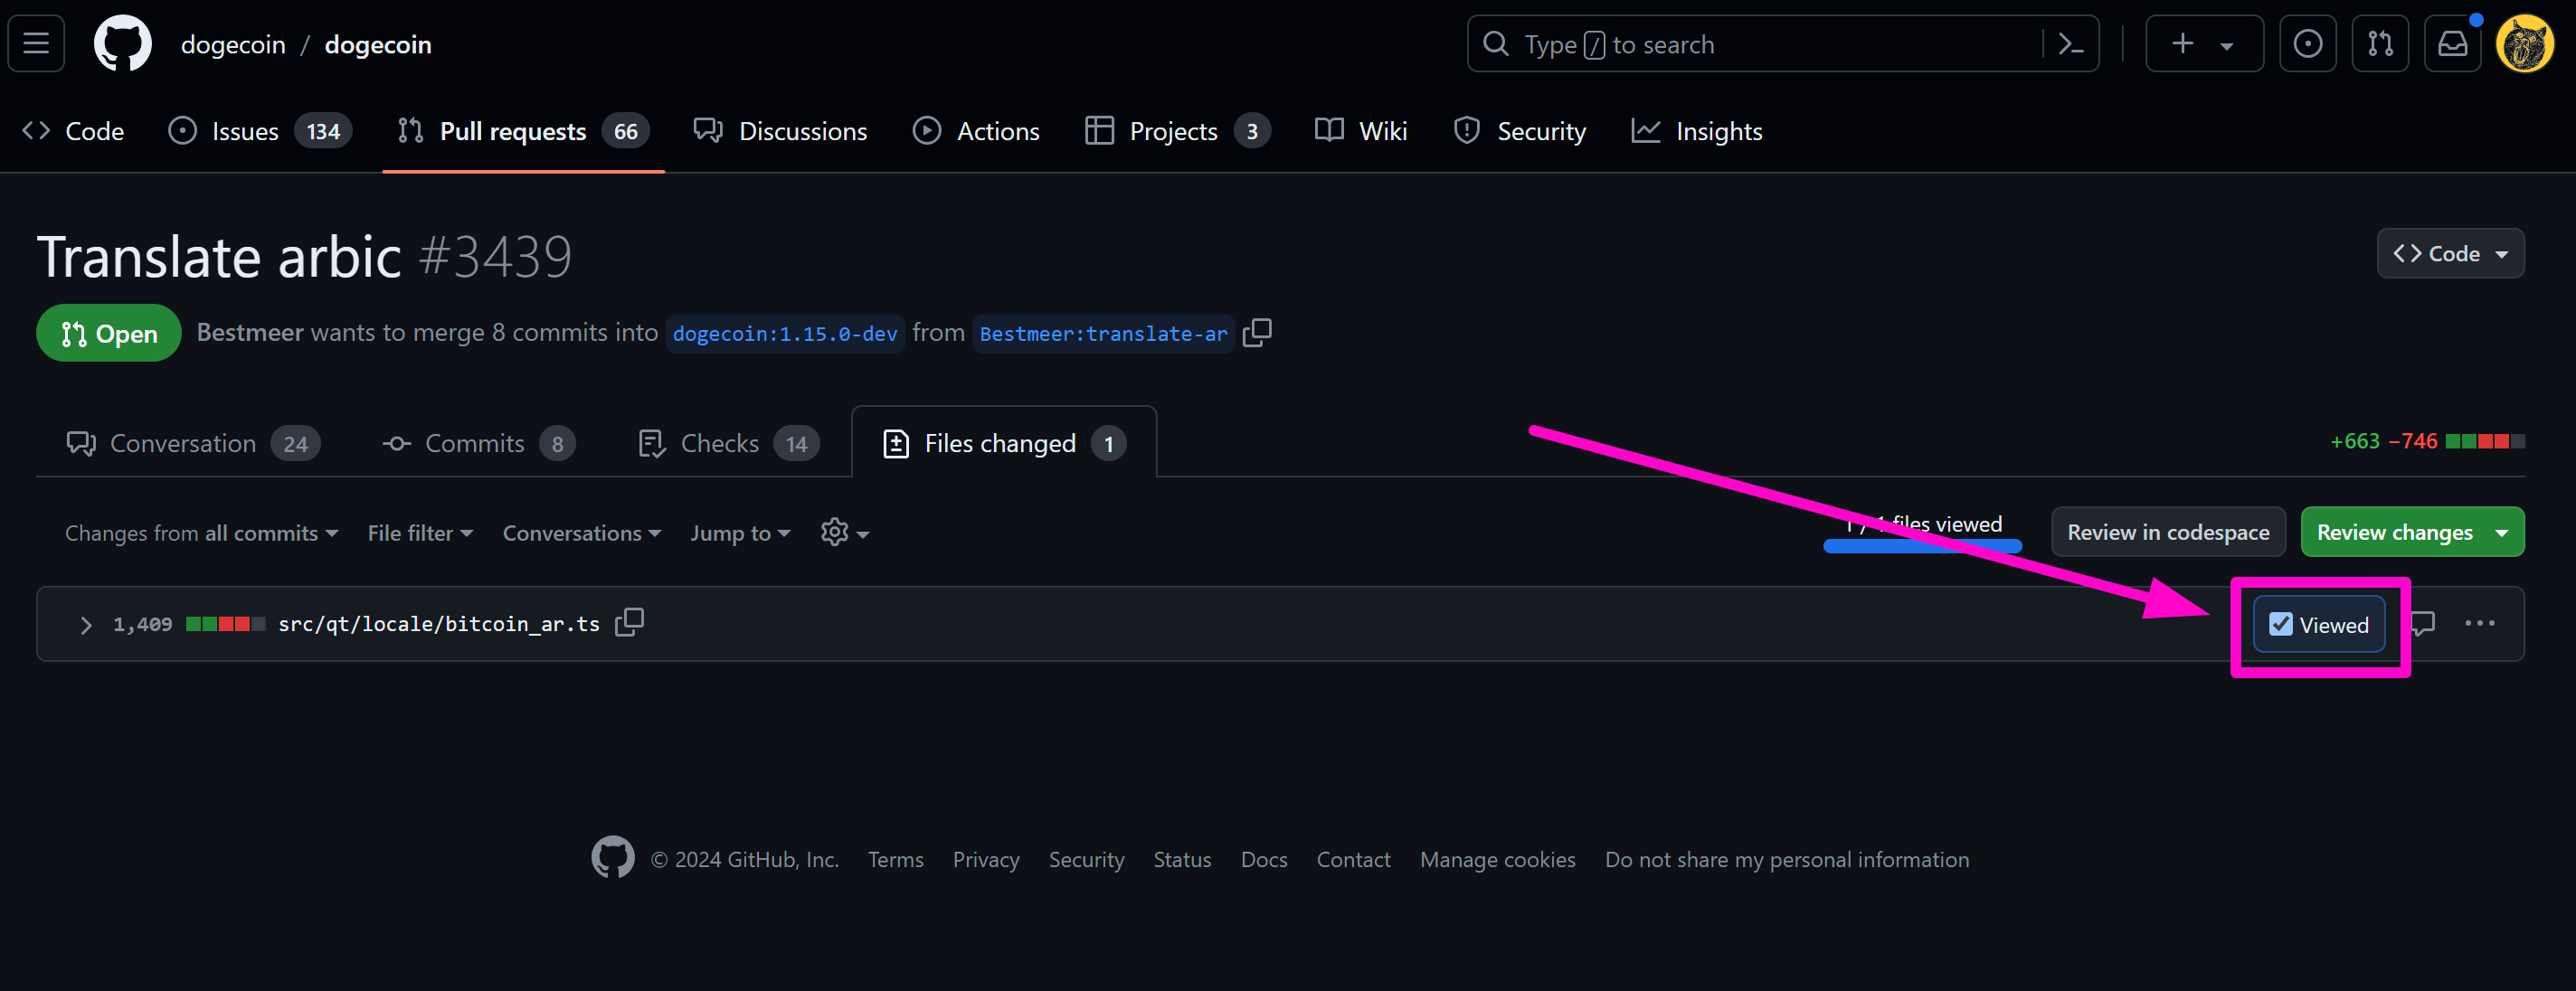
Task: Open diff view settings gear menu
Action: (844, 533)
